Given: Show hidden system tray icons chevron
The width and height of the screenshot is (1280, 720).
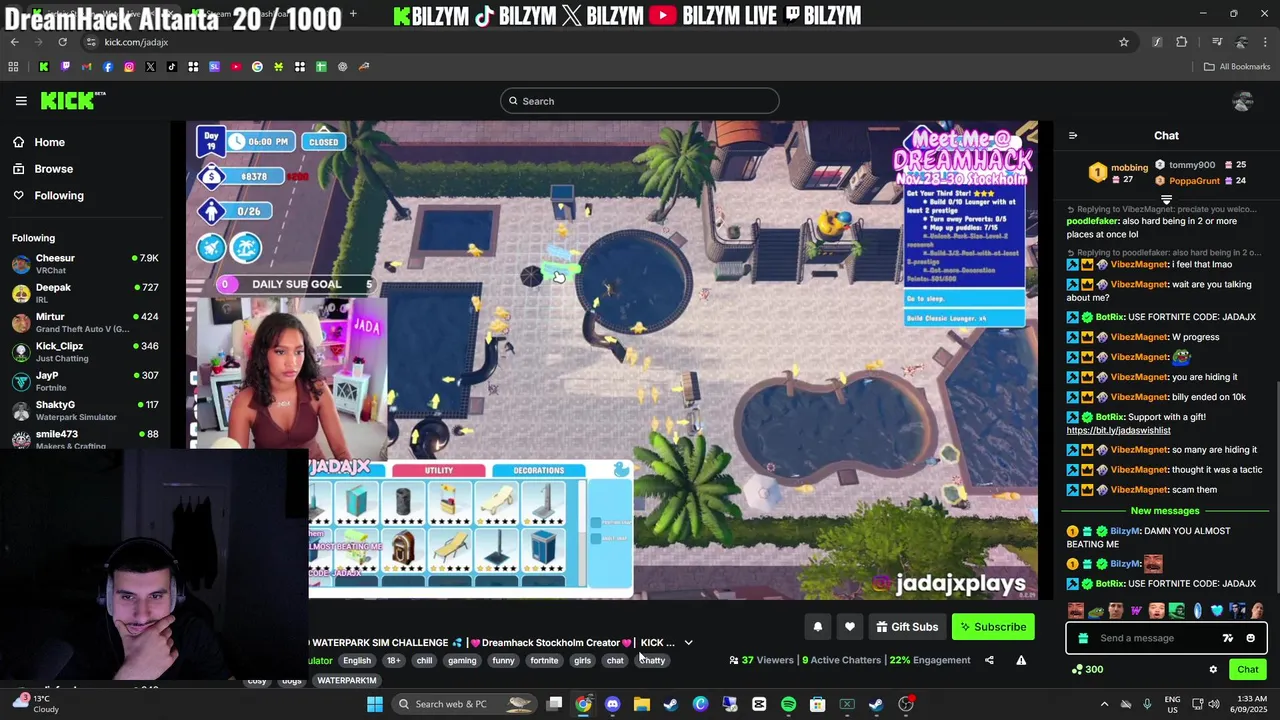Looking at the screenshot, I should [1104, 704].
